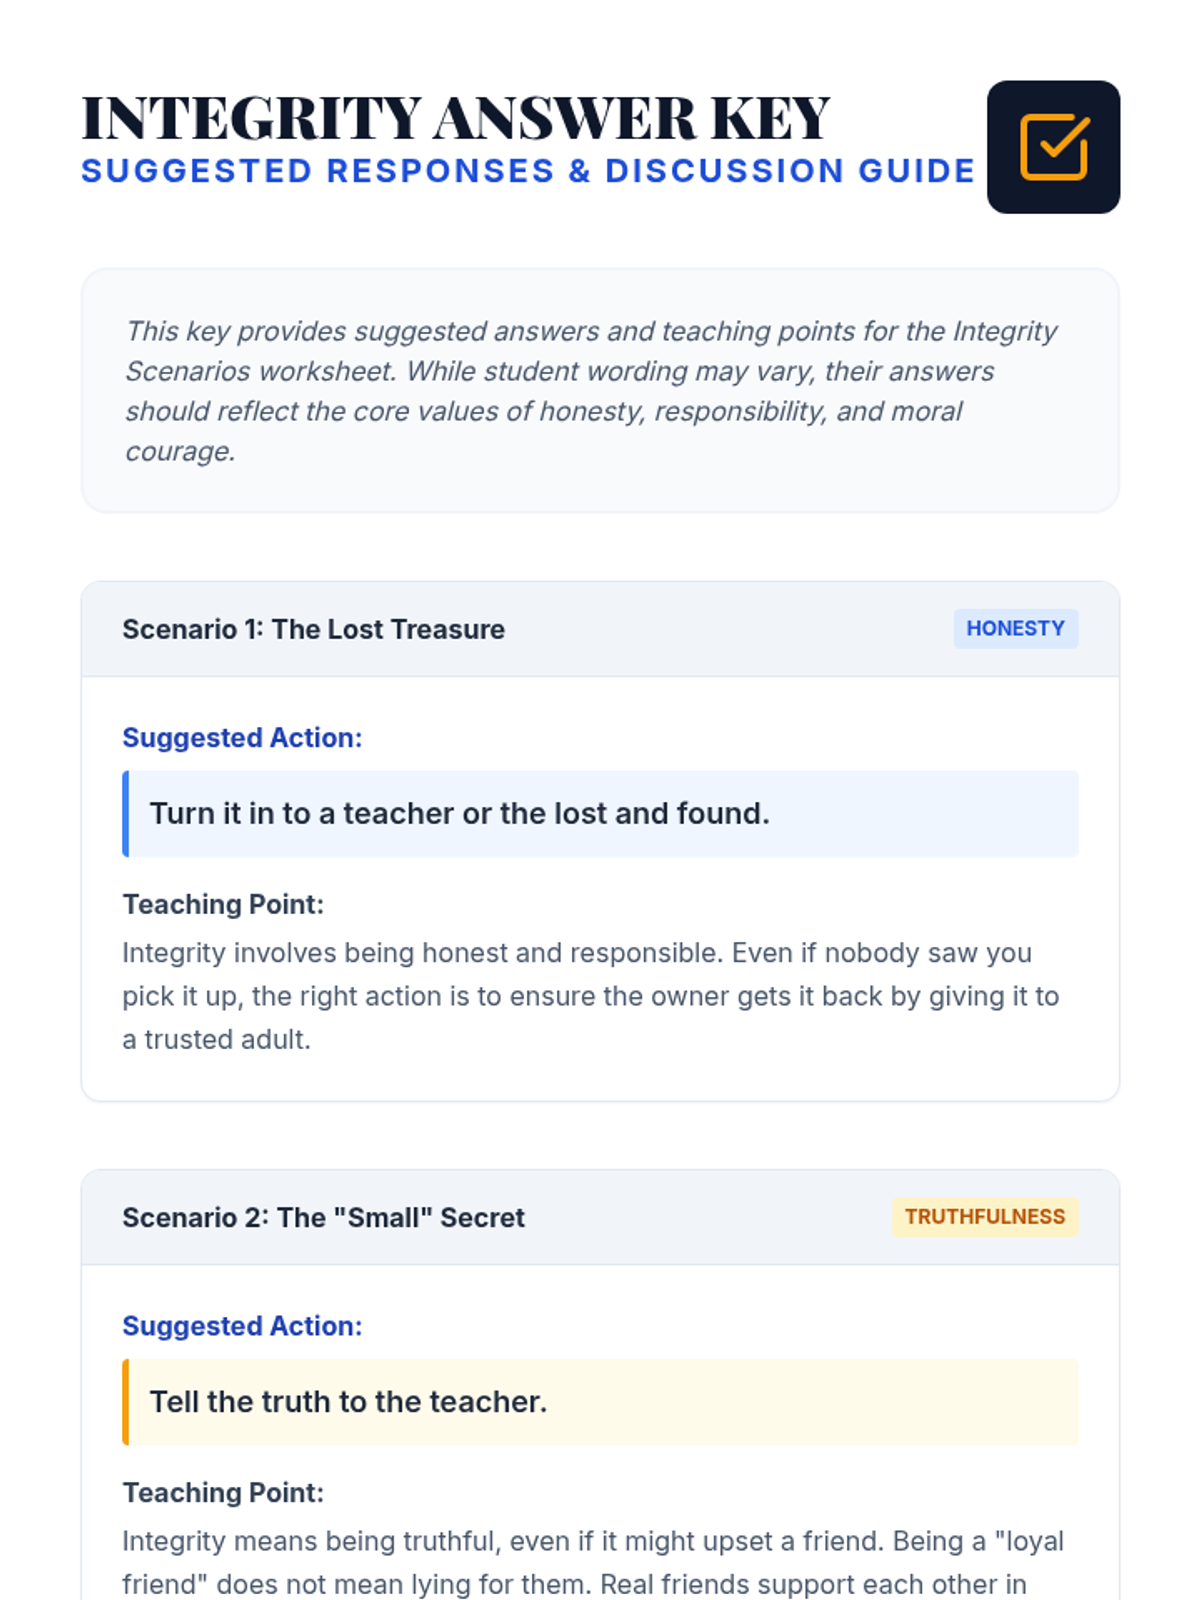Click the word "courage." in the intro note
Viewport: 1200px width, 1600px height.
(180, 452)
